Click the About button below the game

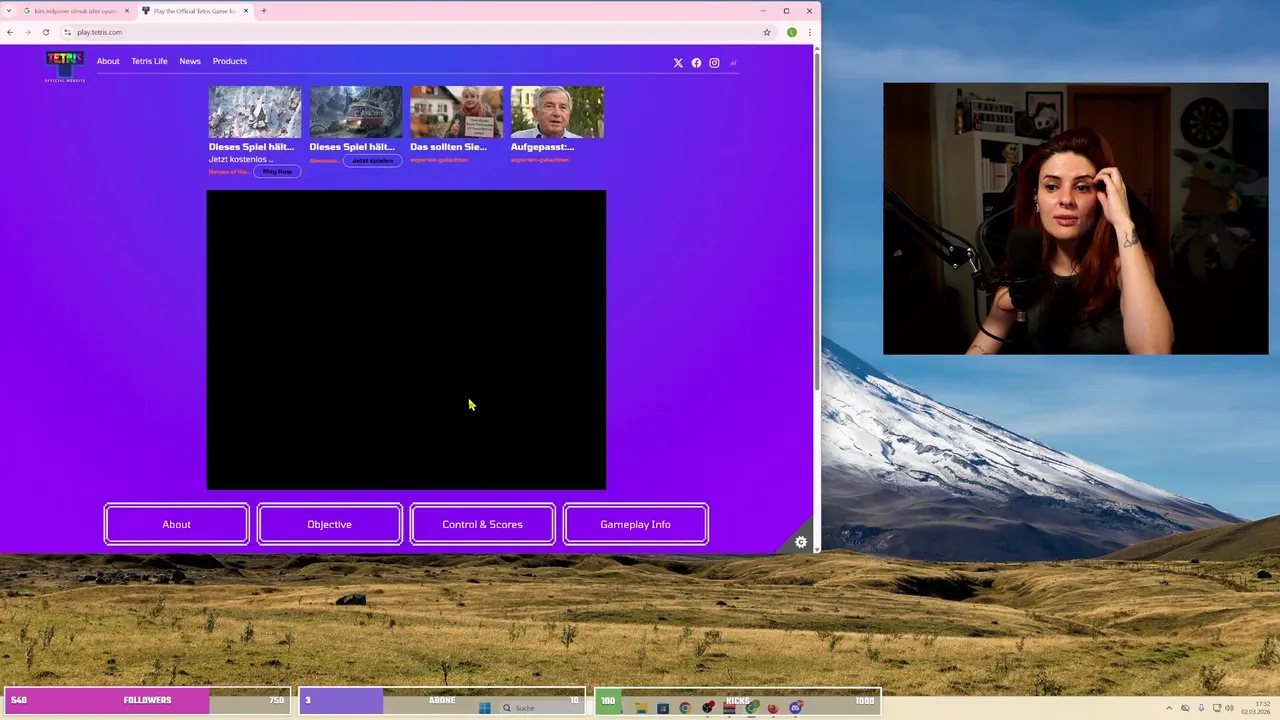(176, 524)
